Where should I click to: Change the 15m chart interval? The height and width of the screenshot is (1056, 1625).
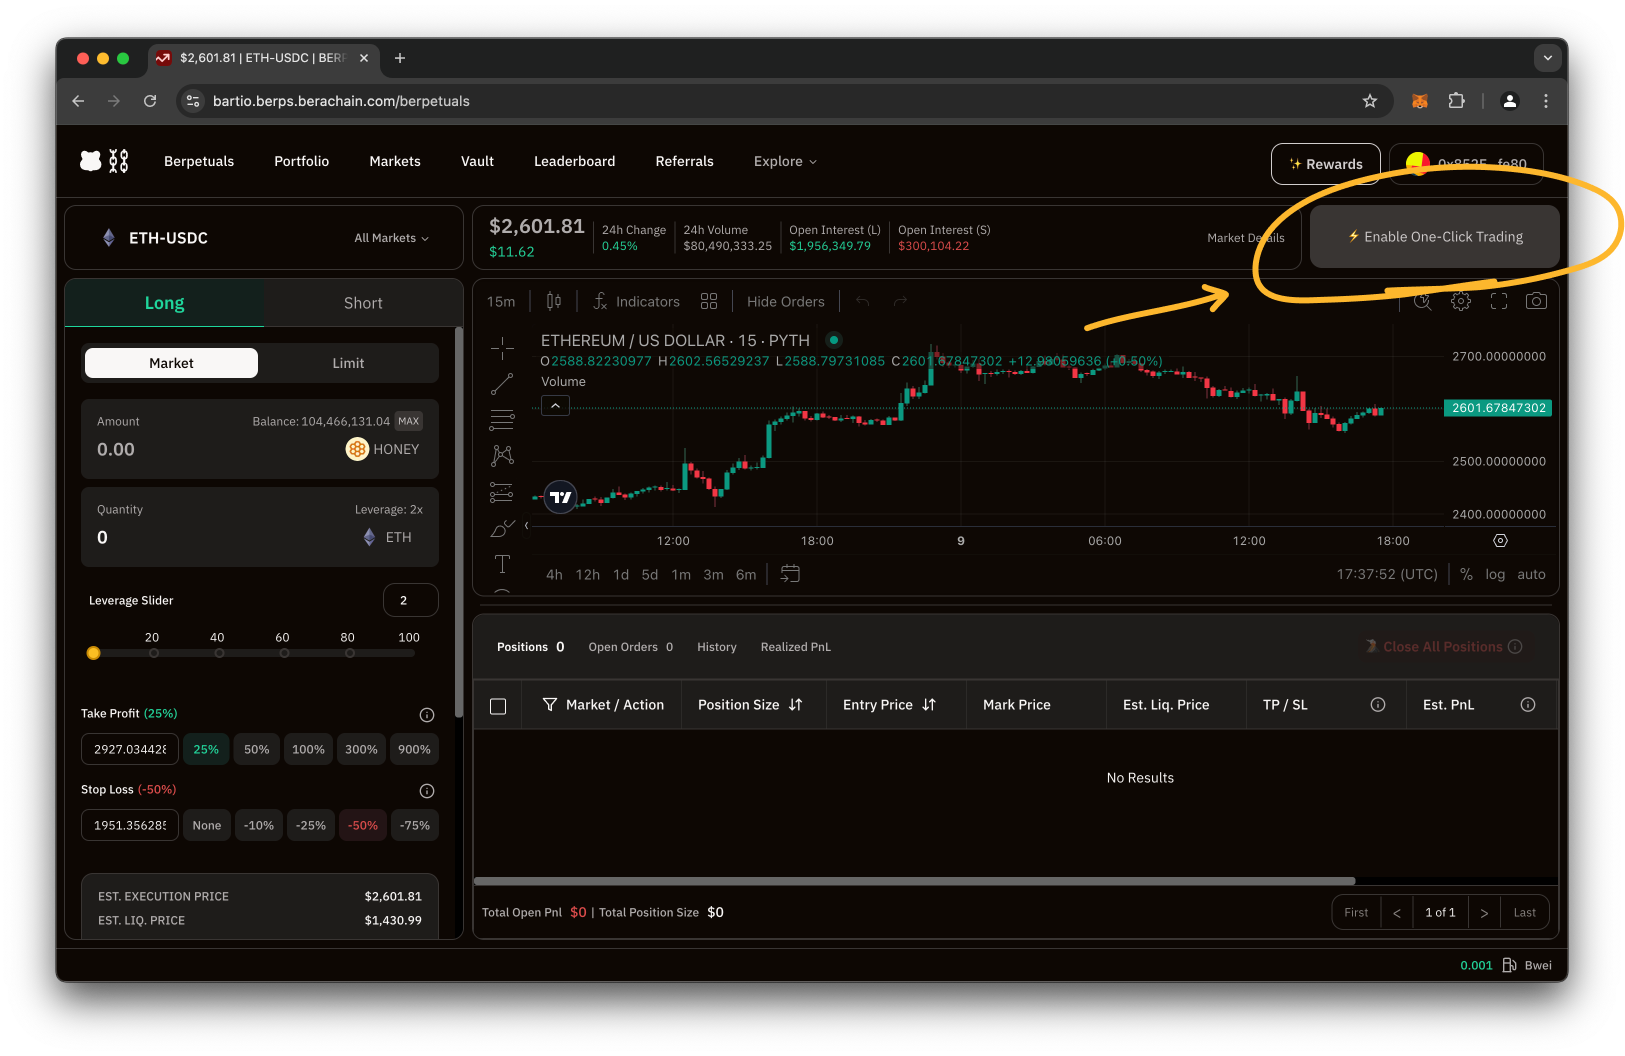point(501,301)
